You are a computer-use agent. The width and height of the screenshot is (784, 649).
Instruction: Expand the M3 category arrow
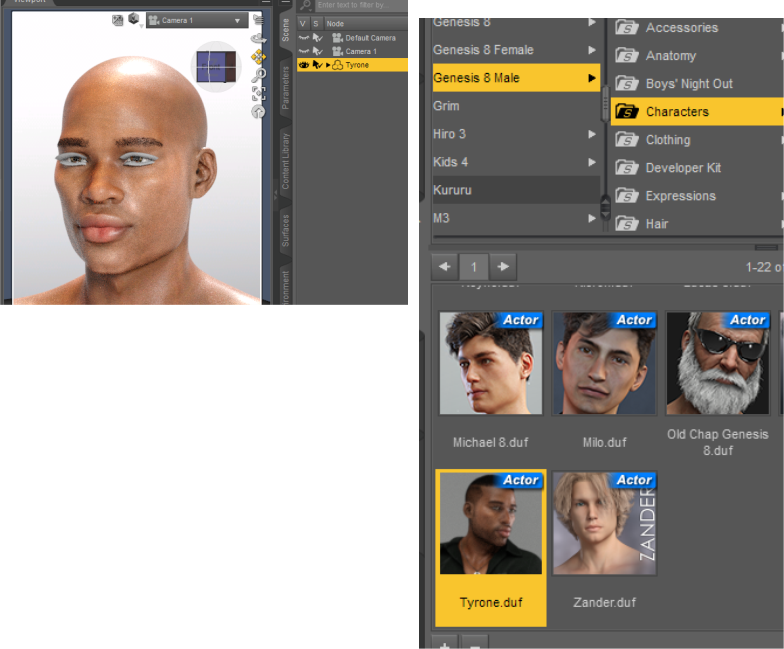point(592,218)
